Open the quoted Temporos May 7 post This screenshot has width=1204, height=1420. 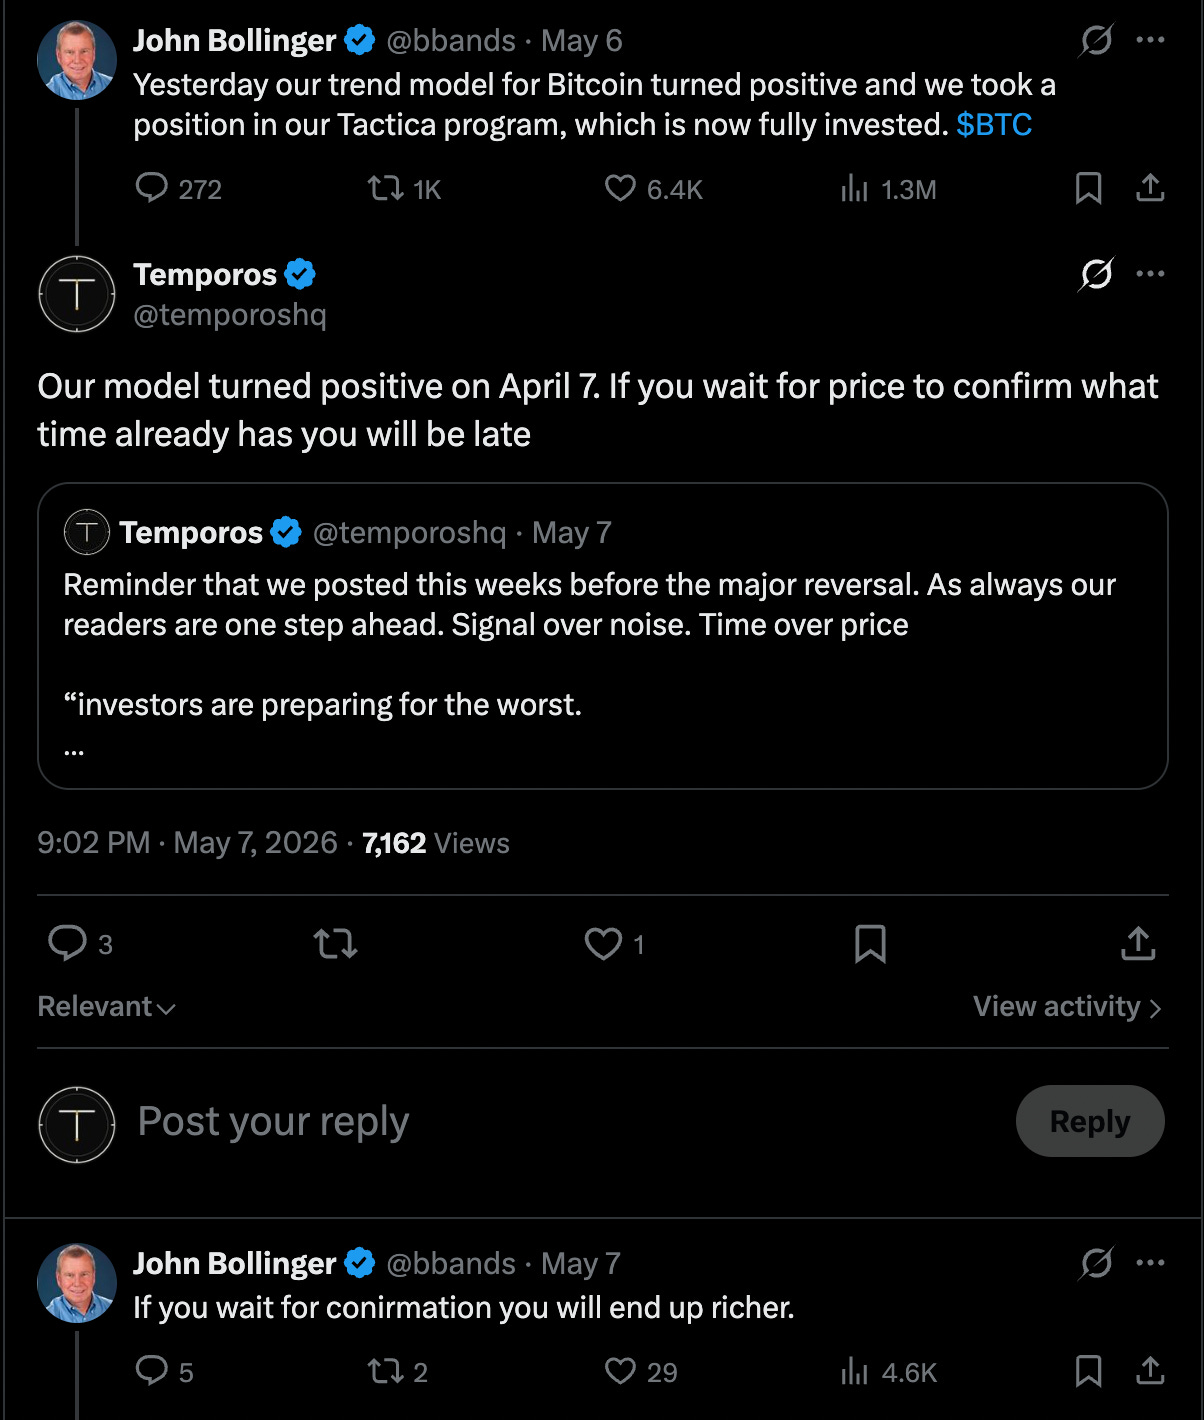(x=603, y=636)
